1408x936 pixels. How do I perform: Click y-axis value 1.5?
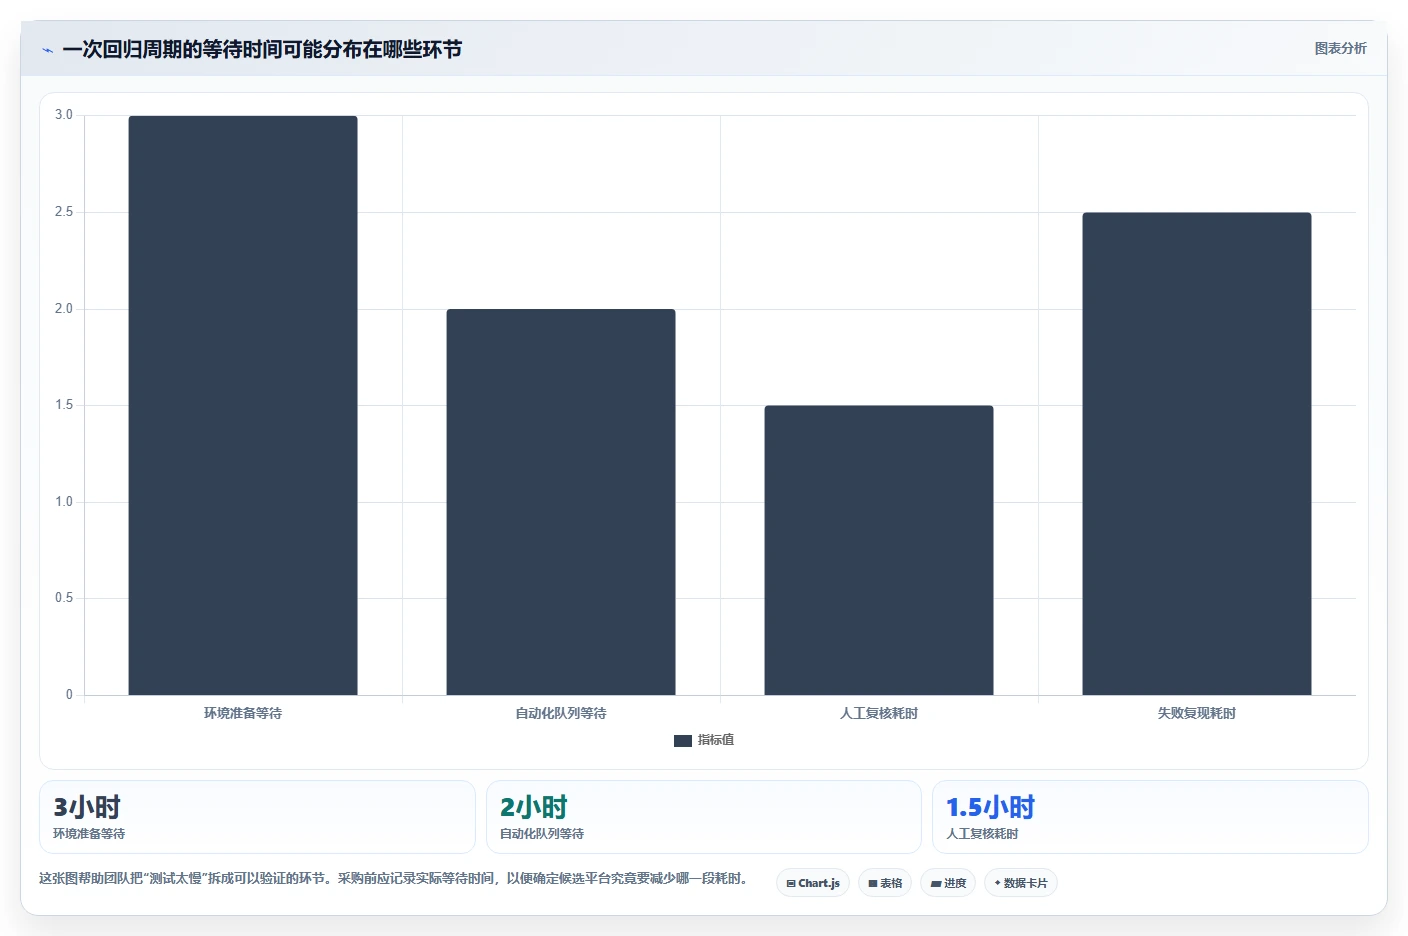(64, 405)
